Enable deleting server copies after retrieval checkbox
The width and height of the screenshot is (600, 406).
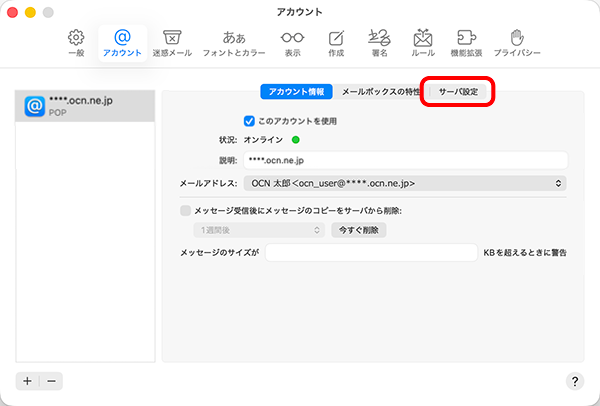185,210
